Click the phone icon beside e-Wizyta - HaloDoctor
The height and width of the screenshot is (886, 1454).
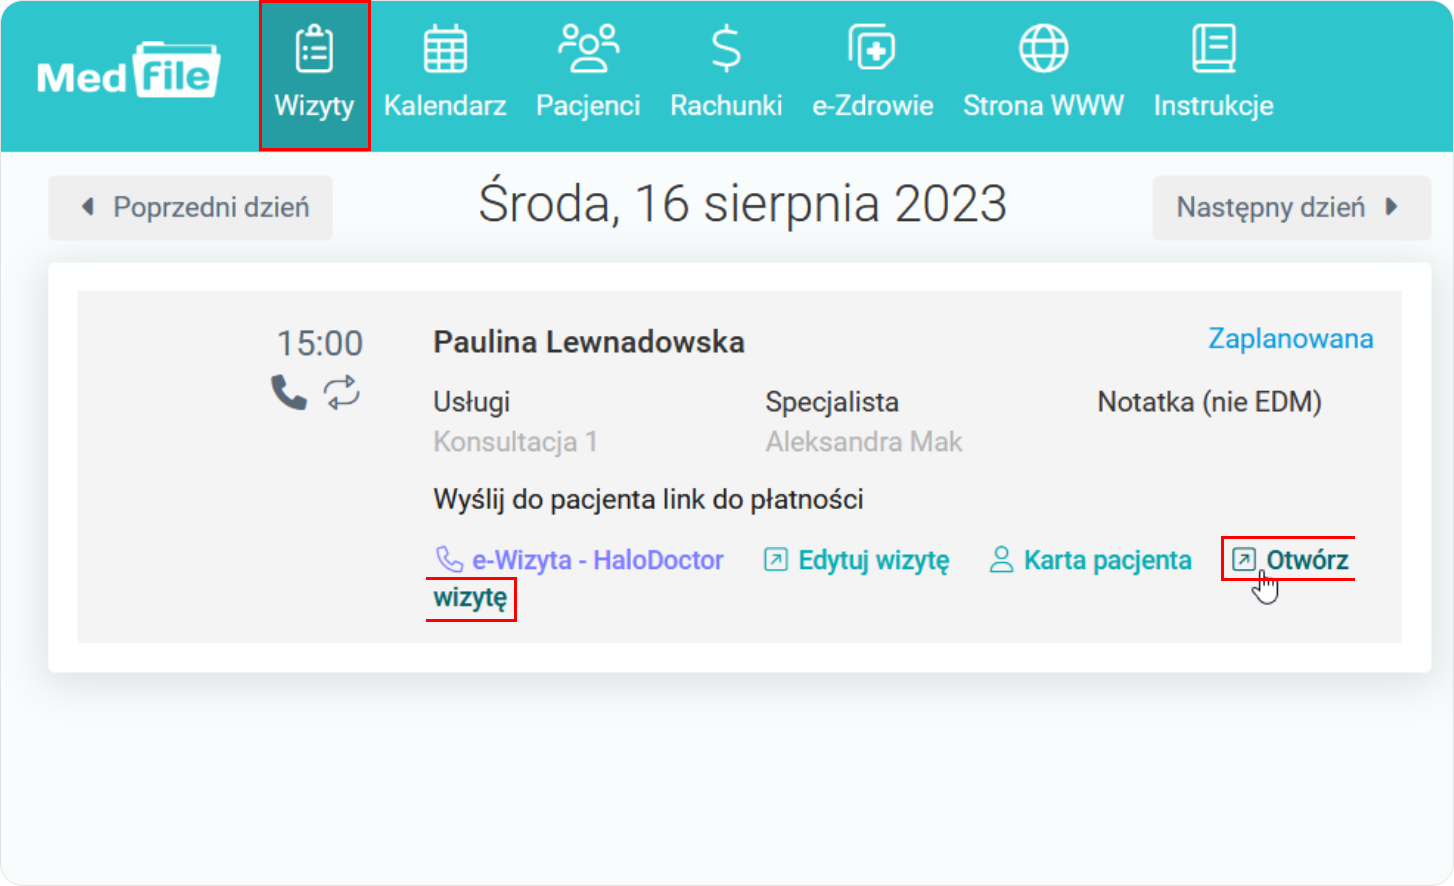coord(450,559)
